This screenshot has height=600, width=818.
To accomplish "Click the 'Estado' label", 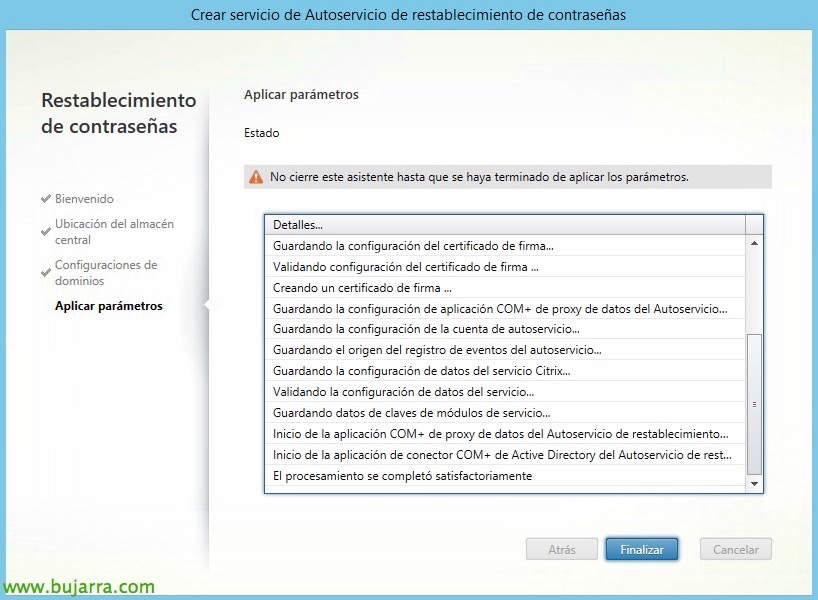I will point(261,133).
